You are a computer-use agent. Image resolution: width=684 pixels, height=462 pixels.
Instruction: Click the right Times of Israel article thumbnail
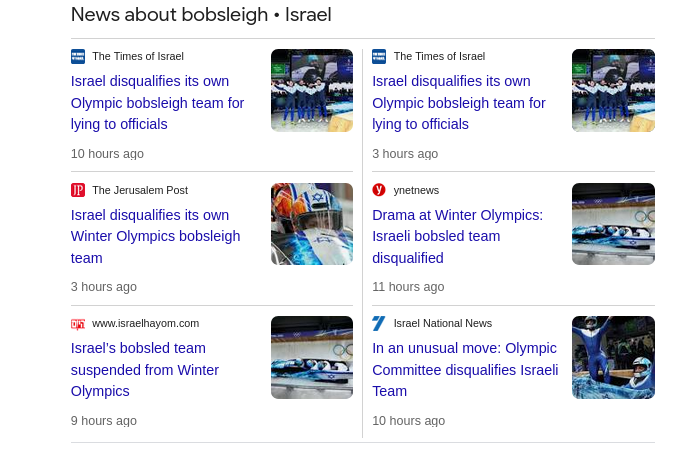[x=613, y=91]
